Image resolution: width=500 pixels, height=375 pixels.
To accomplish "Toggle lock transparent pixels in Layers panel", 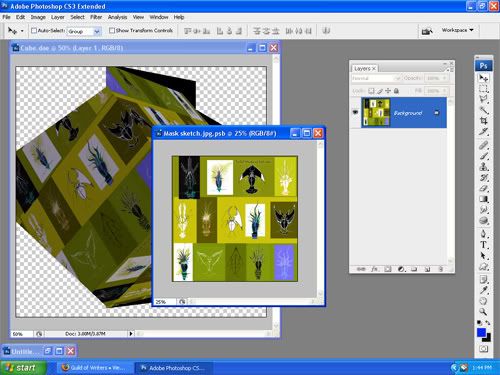I will (x=371, y=91).
